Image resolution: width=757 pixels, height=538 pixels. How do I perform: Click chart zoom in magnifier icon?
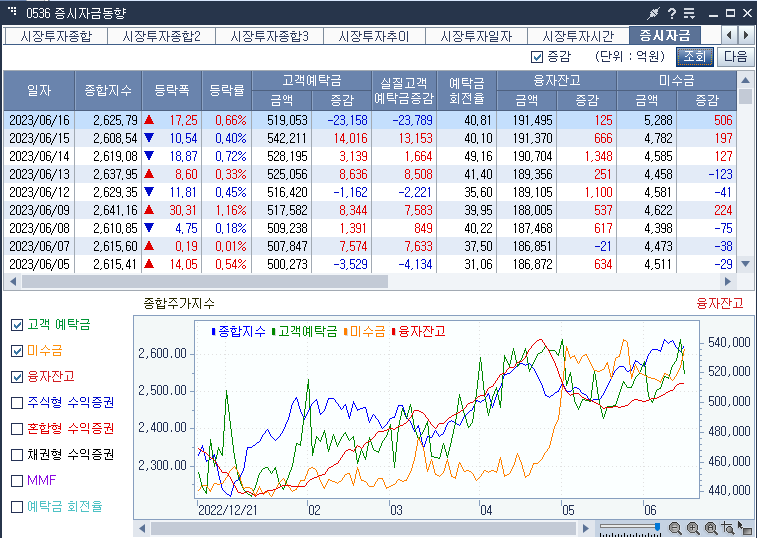tap(693, 528)
